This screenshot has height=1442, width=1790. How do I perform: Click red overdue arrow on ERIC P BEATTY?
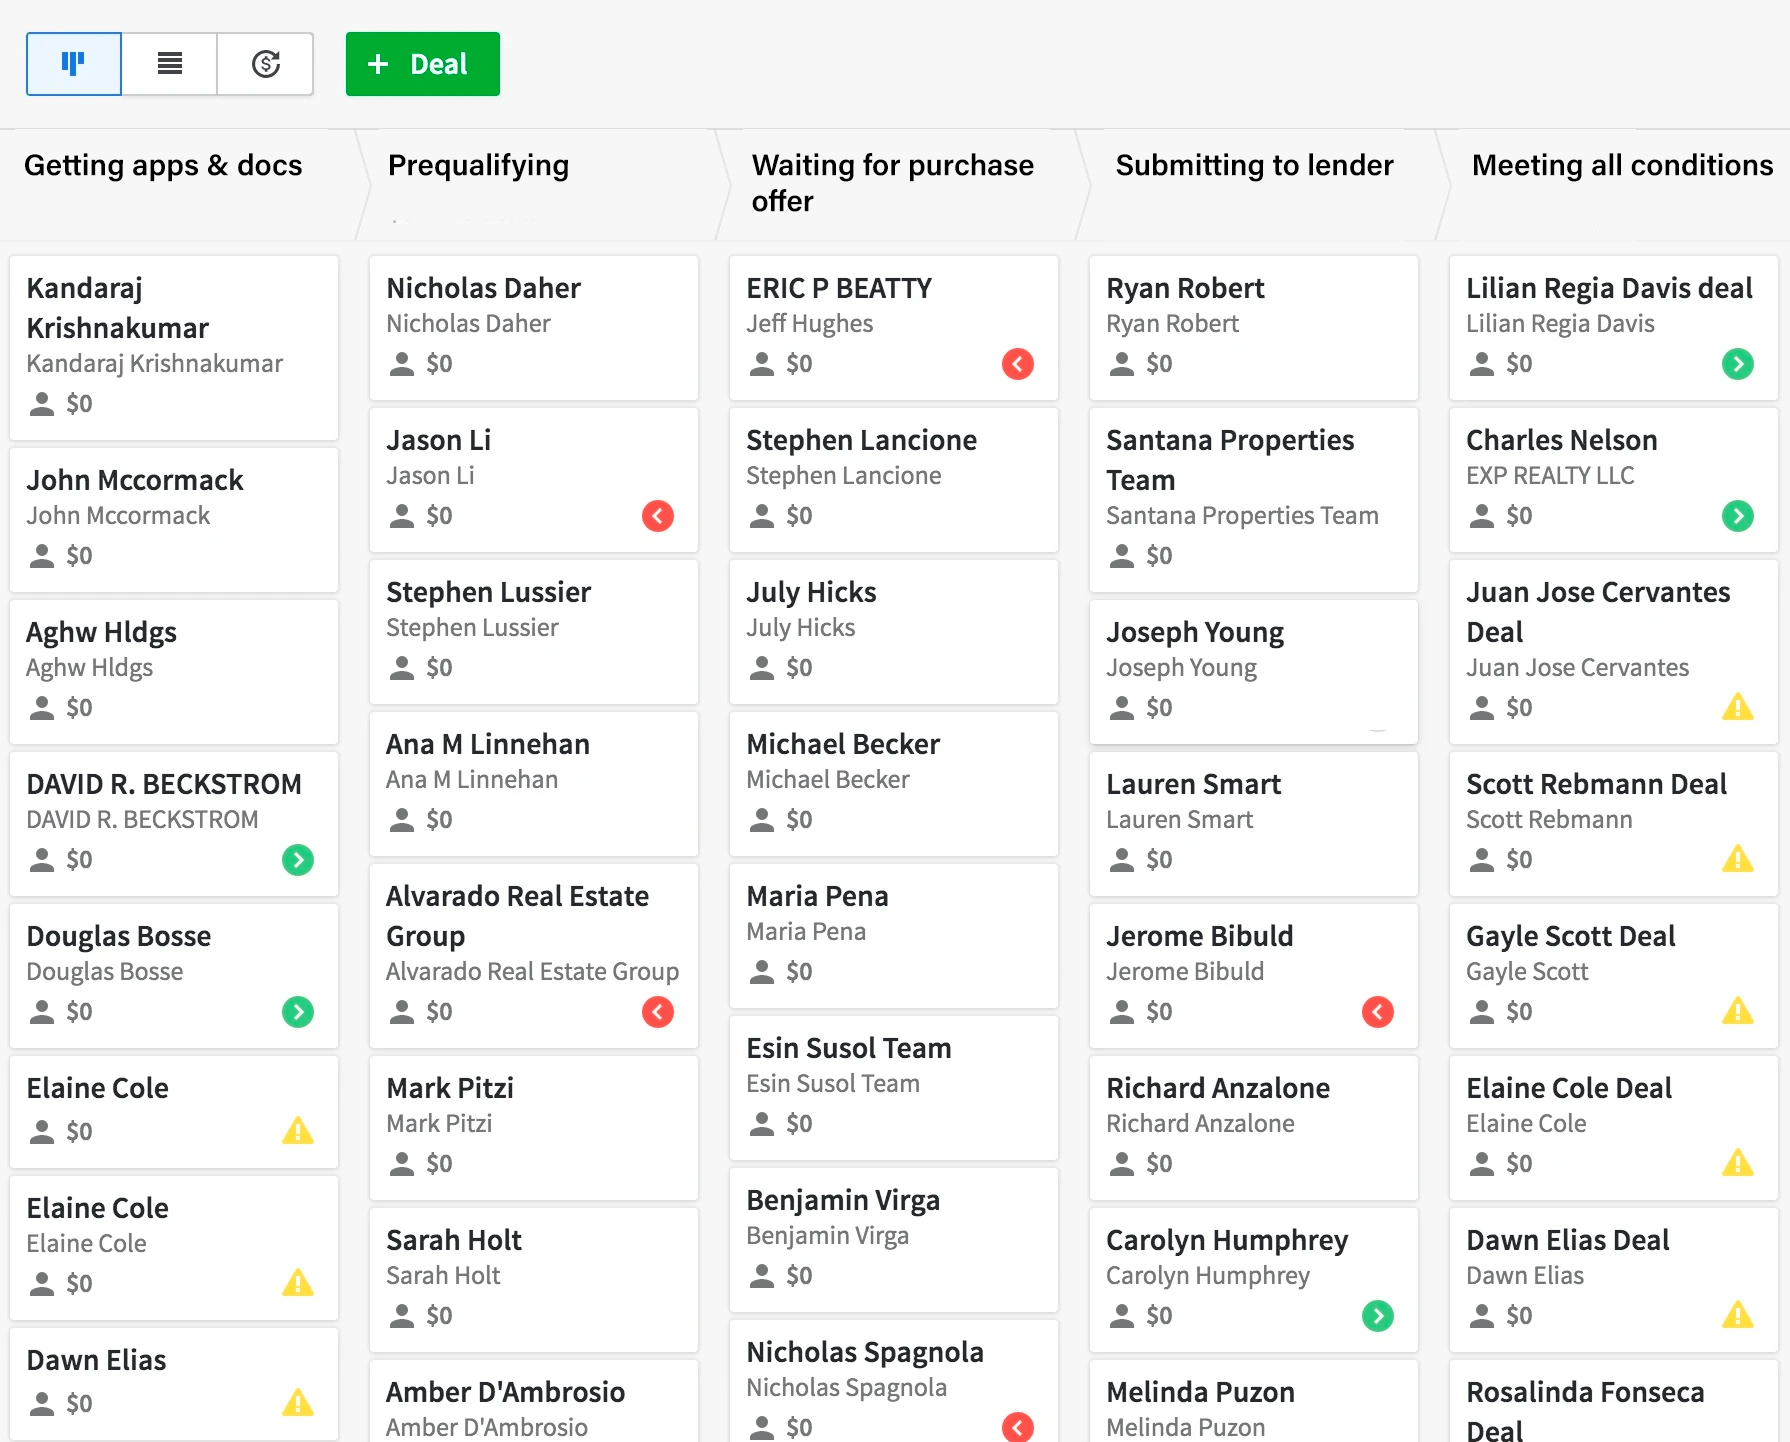[1017, 364]
